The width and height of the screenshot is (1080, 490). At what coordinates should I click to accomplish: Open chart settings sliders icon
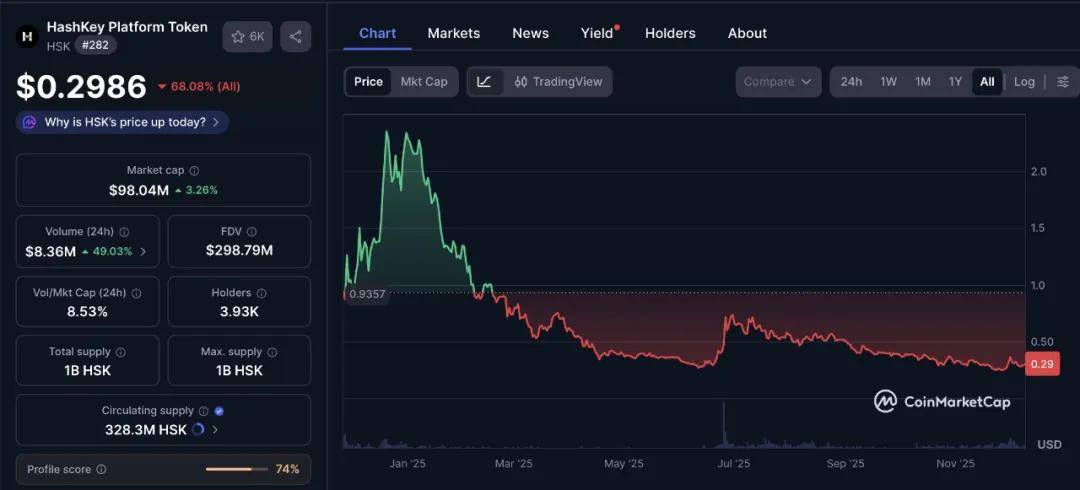point(1062,82)
